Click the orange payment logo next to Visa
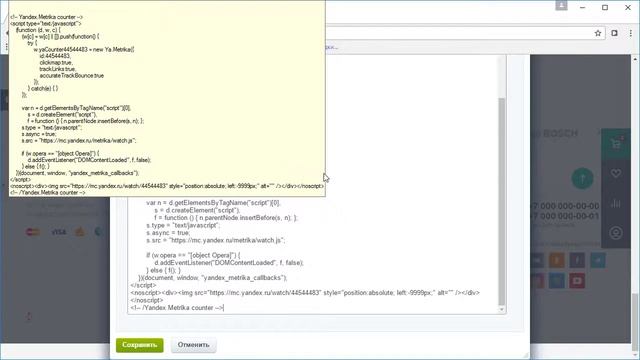This screenshot has width=640, height=360. (80, 232)
